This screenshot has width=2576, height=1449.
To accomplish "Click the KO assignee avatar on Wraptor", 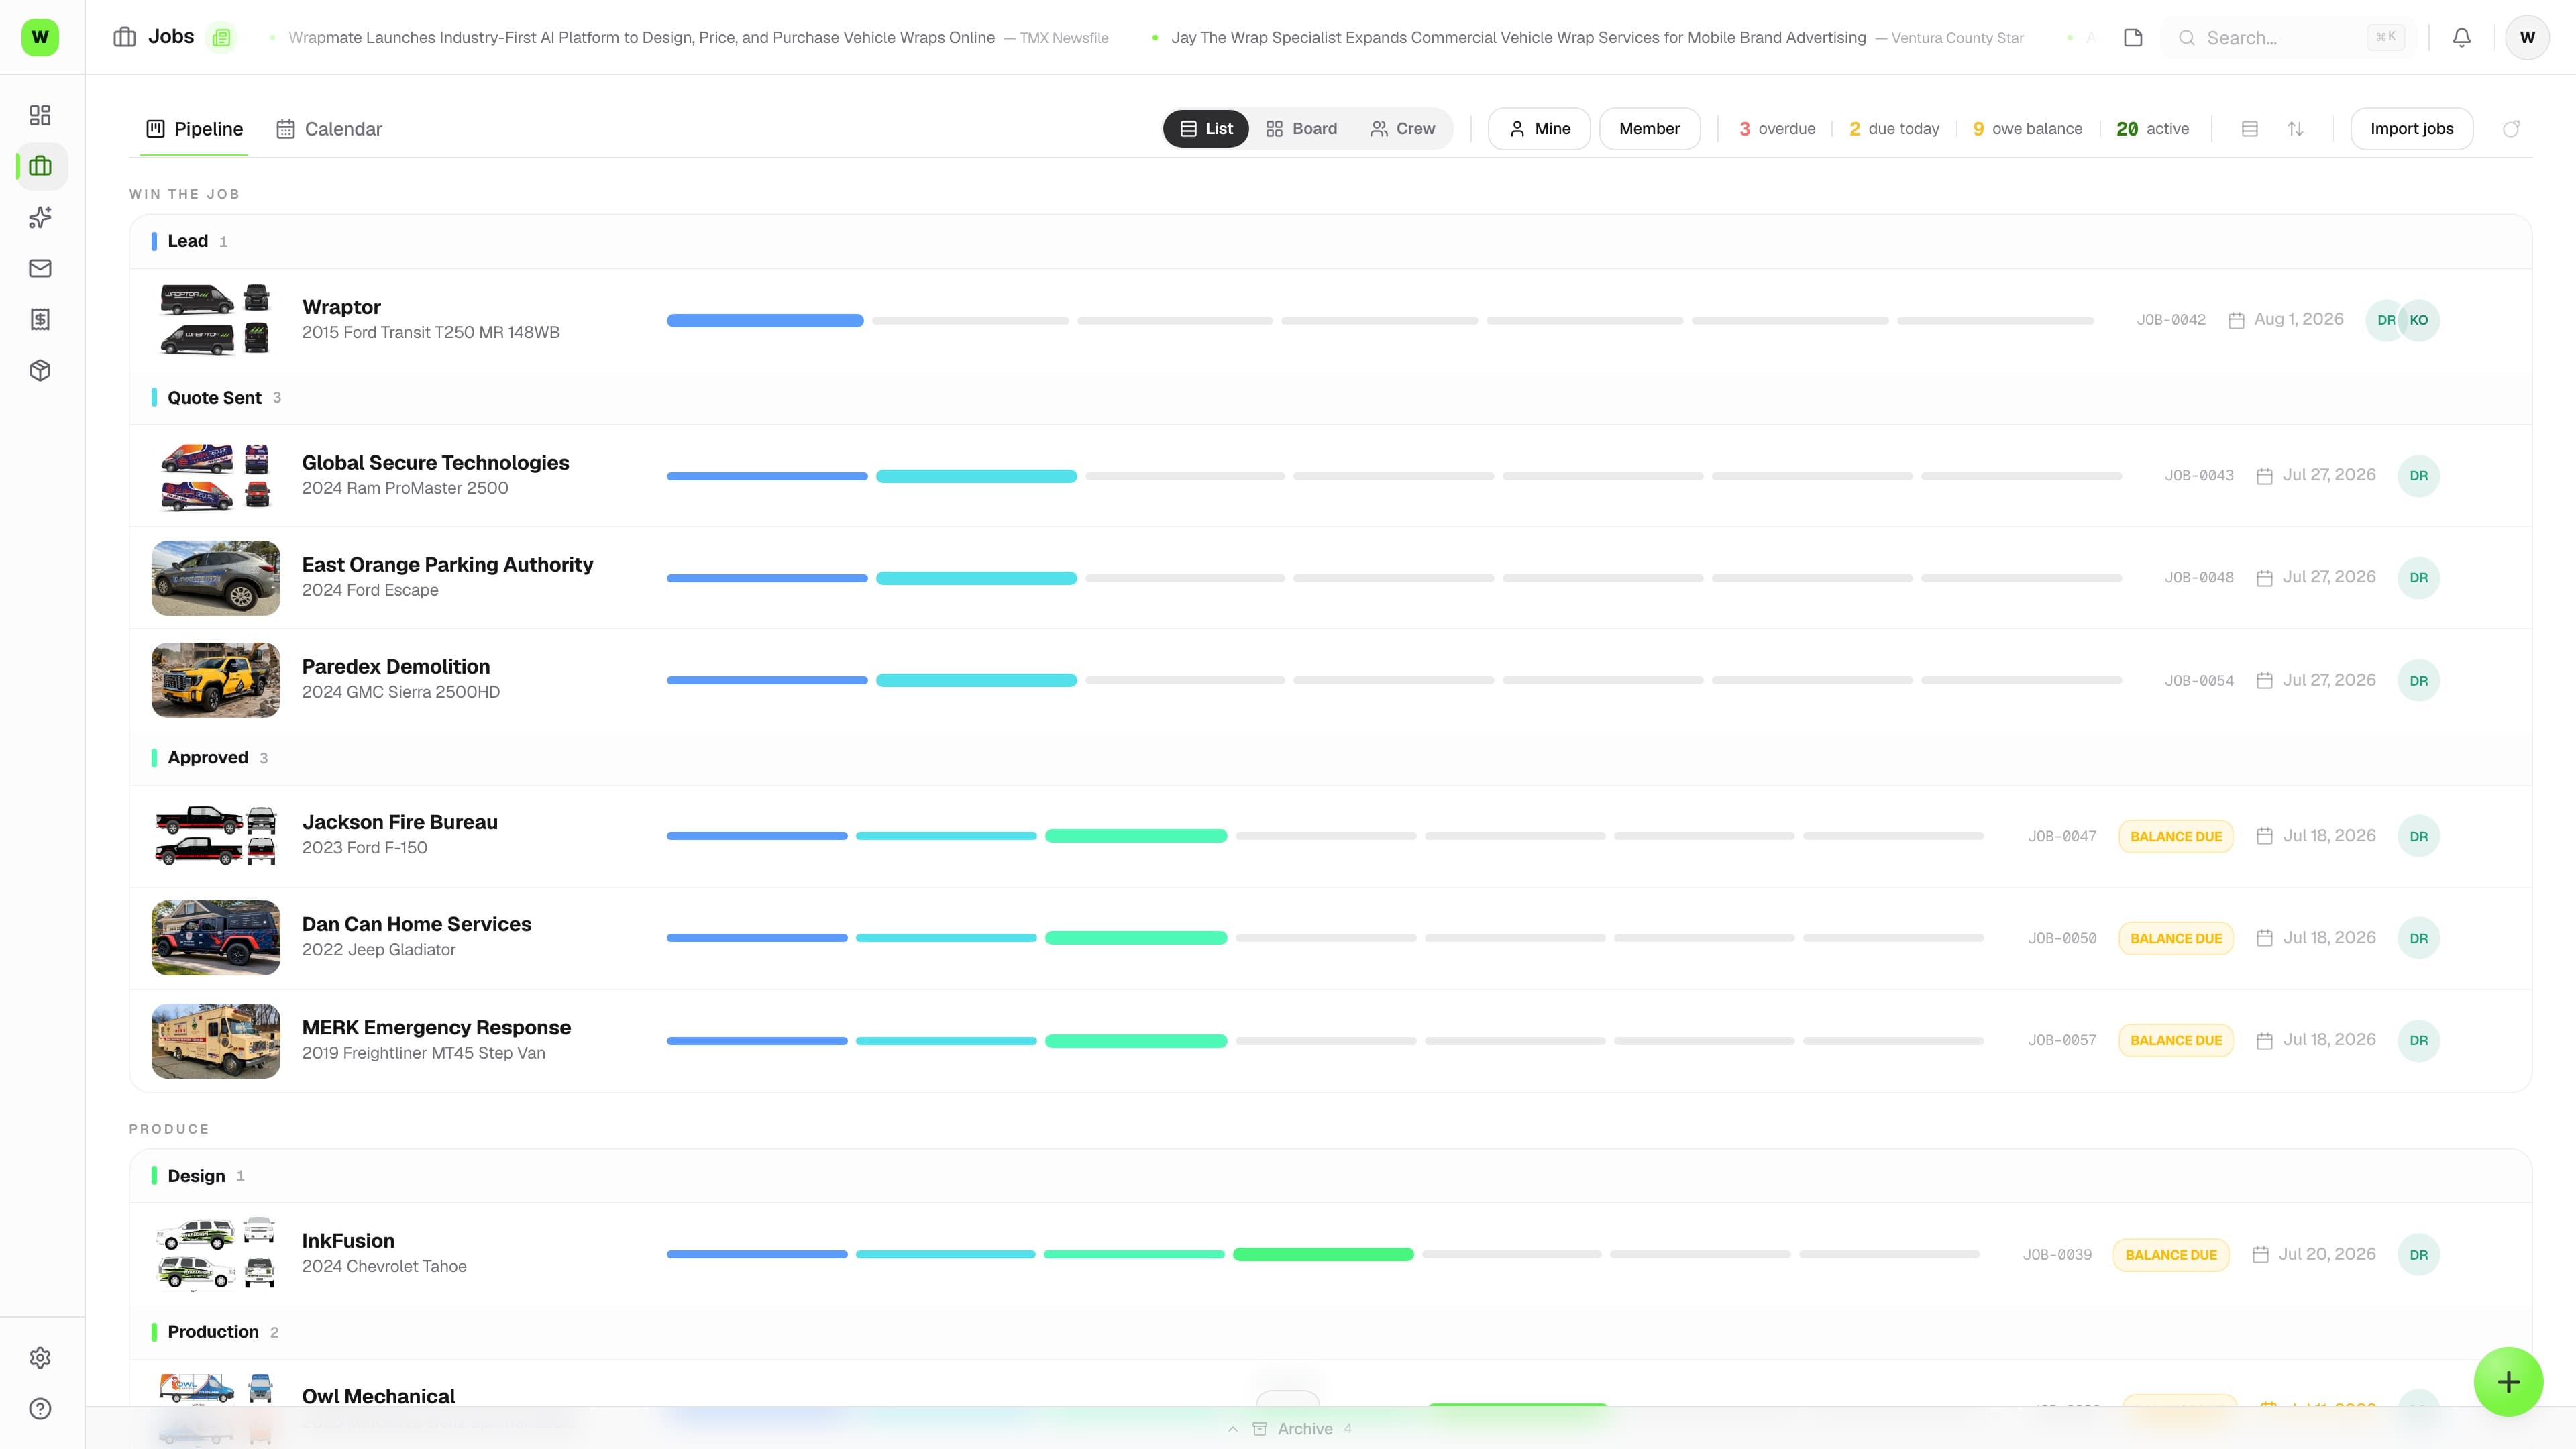I will (2418, 320).
